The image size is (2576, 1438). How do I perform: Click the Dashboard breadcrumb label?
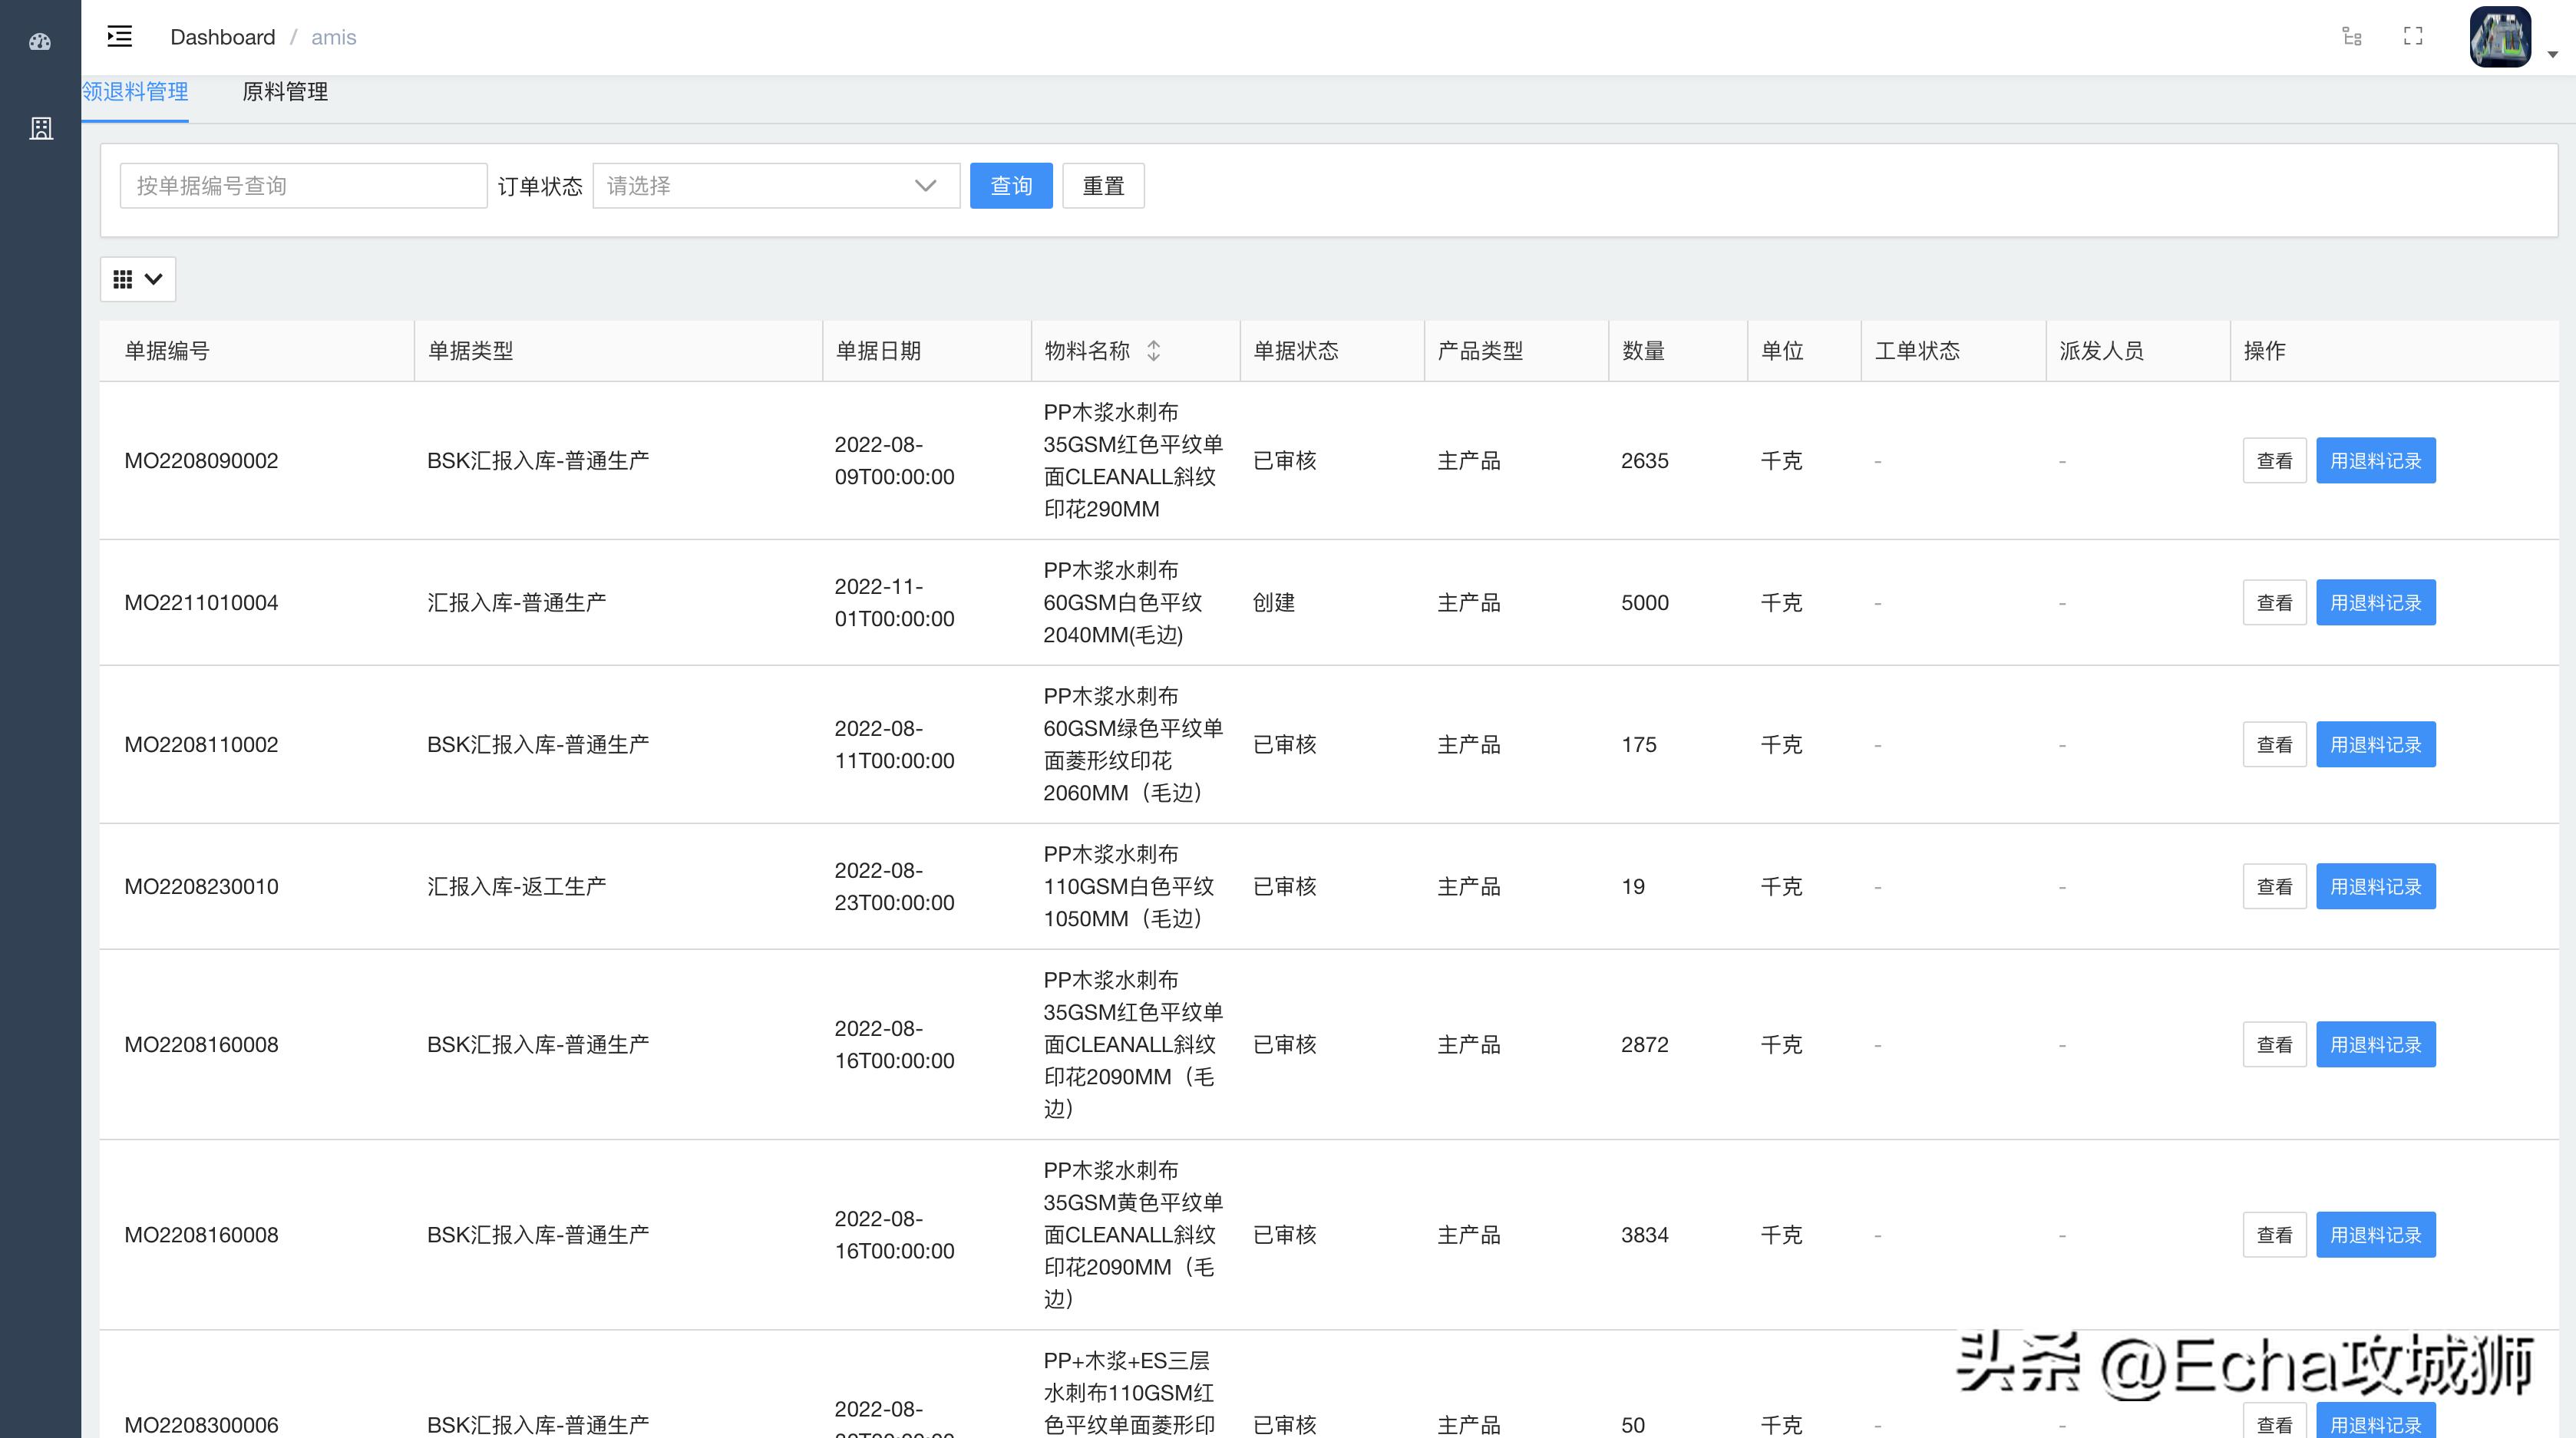(x=222, y=37)
